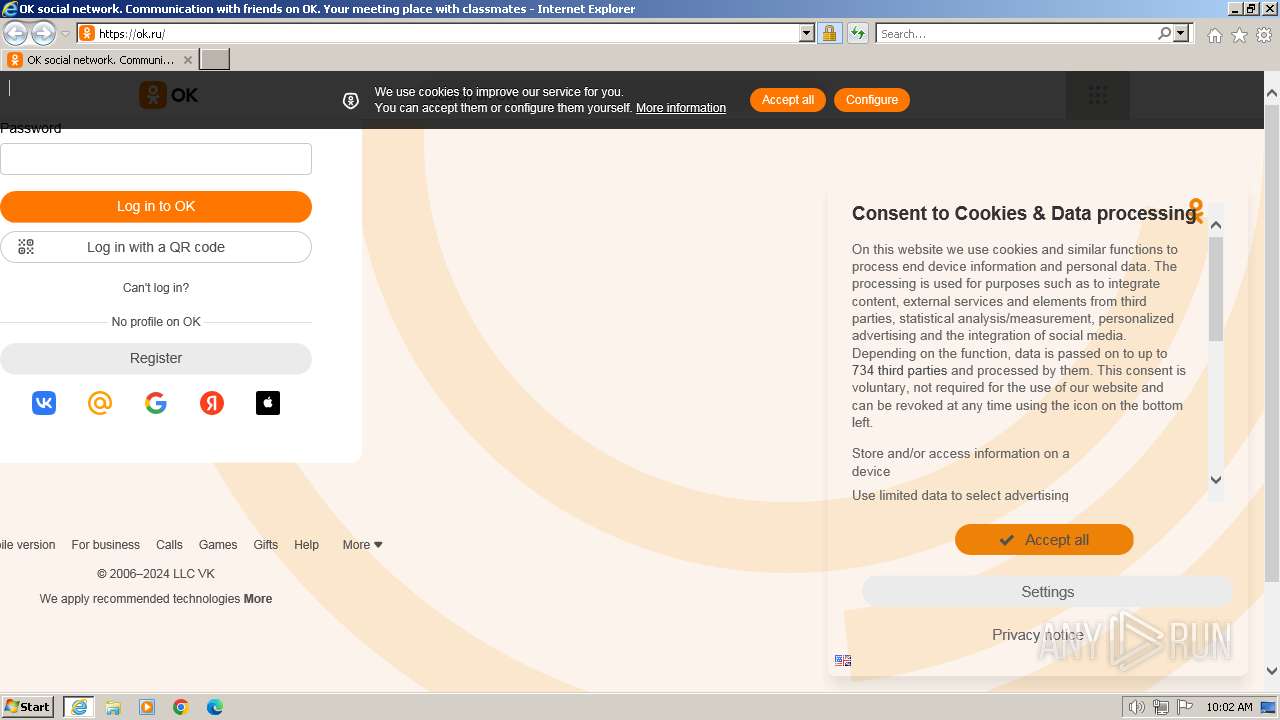
Task: Click the search magnifier icon
Action: coord(1164,33)
